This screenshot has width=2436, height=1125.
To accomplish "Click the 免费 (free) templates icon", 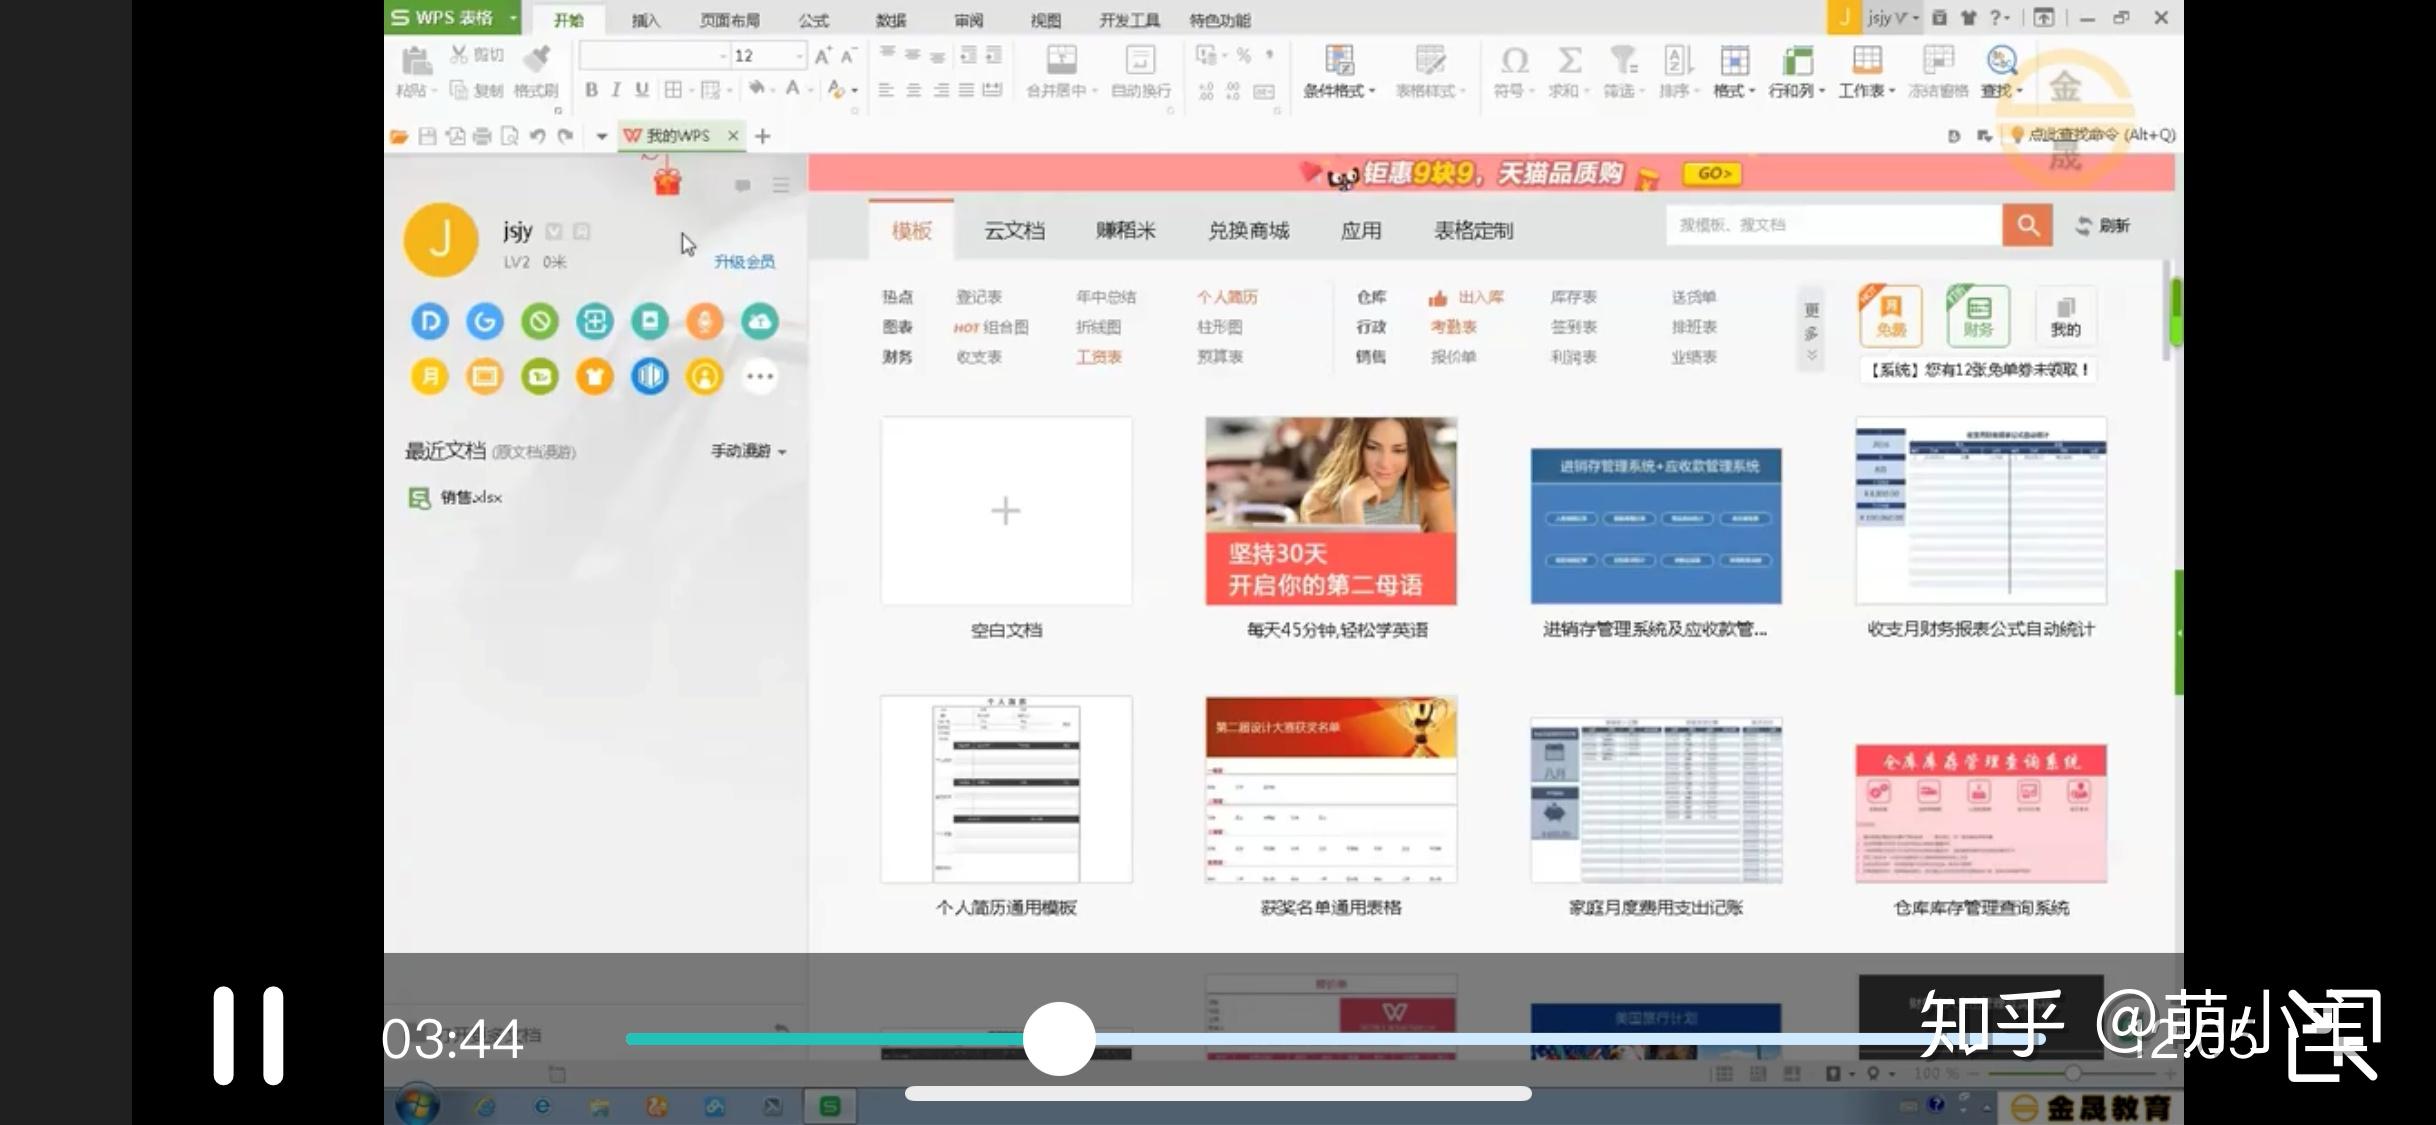I will coord(1890,315).
